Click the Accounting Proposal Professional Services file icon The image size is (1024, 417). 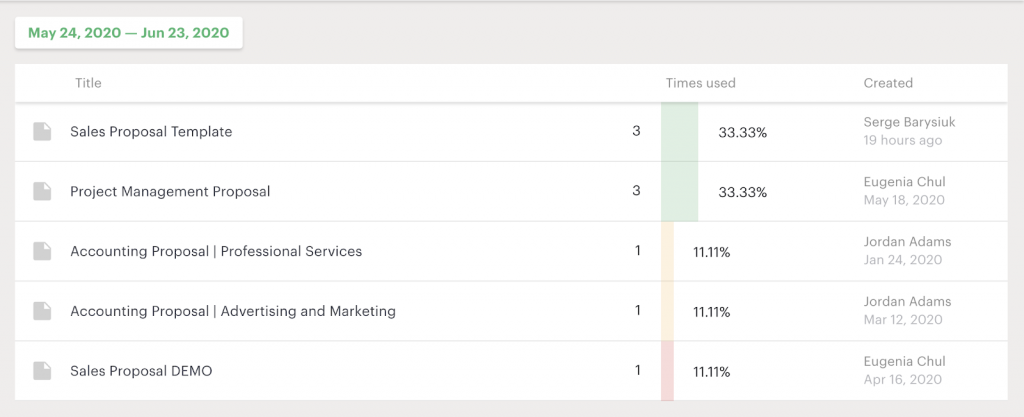tap(42, 251)
